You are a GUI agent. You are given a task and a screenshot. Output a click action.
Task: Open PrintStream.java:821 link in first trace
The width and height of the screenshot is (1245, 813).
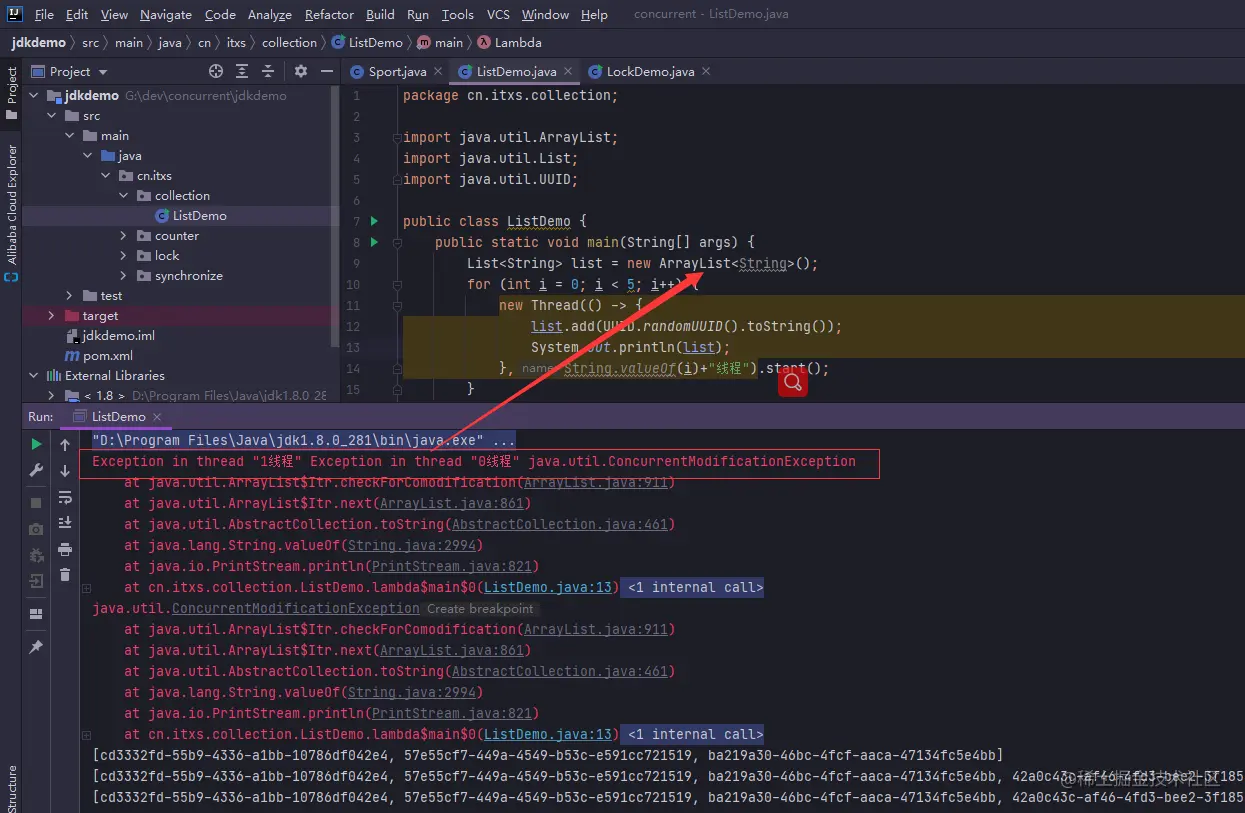450,567
